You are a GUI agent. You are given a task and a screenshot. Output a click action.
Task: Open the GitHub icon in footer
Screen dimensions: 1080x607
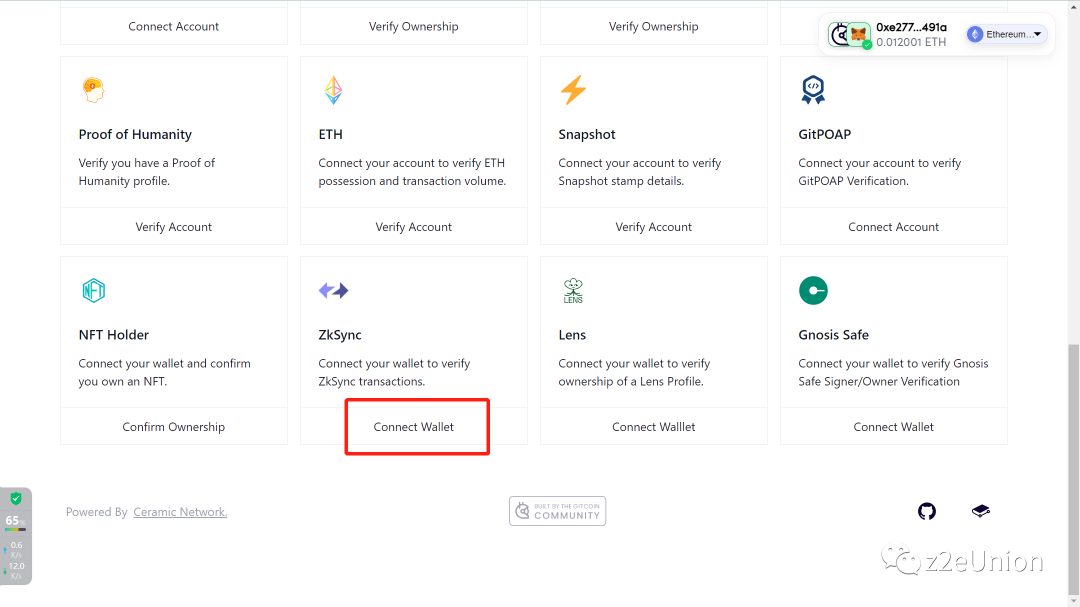tap(927, 512)
